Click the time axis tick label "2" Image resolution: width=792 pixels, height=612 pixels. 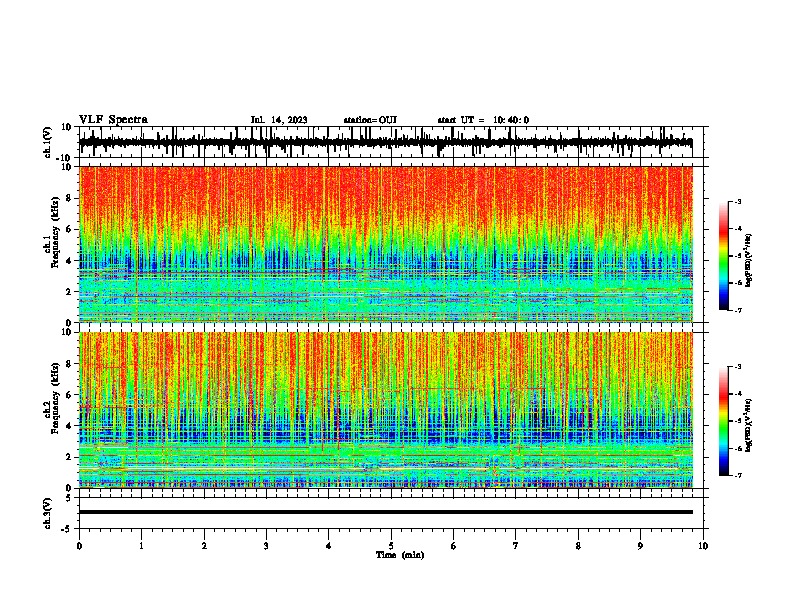click(x=204, y=546)
